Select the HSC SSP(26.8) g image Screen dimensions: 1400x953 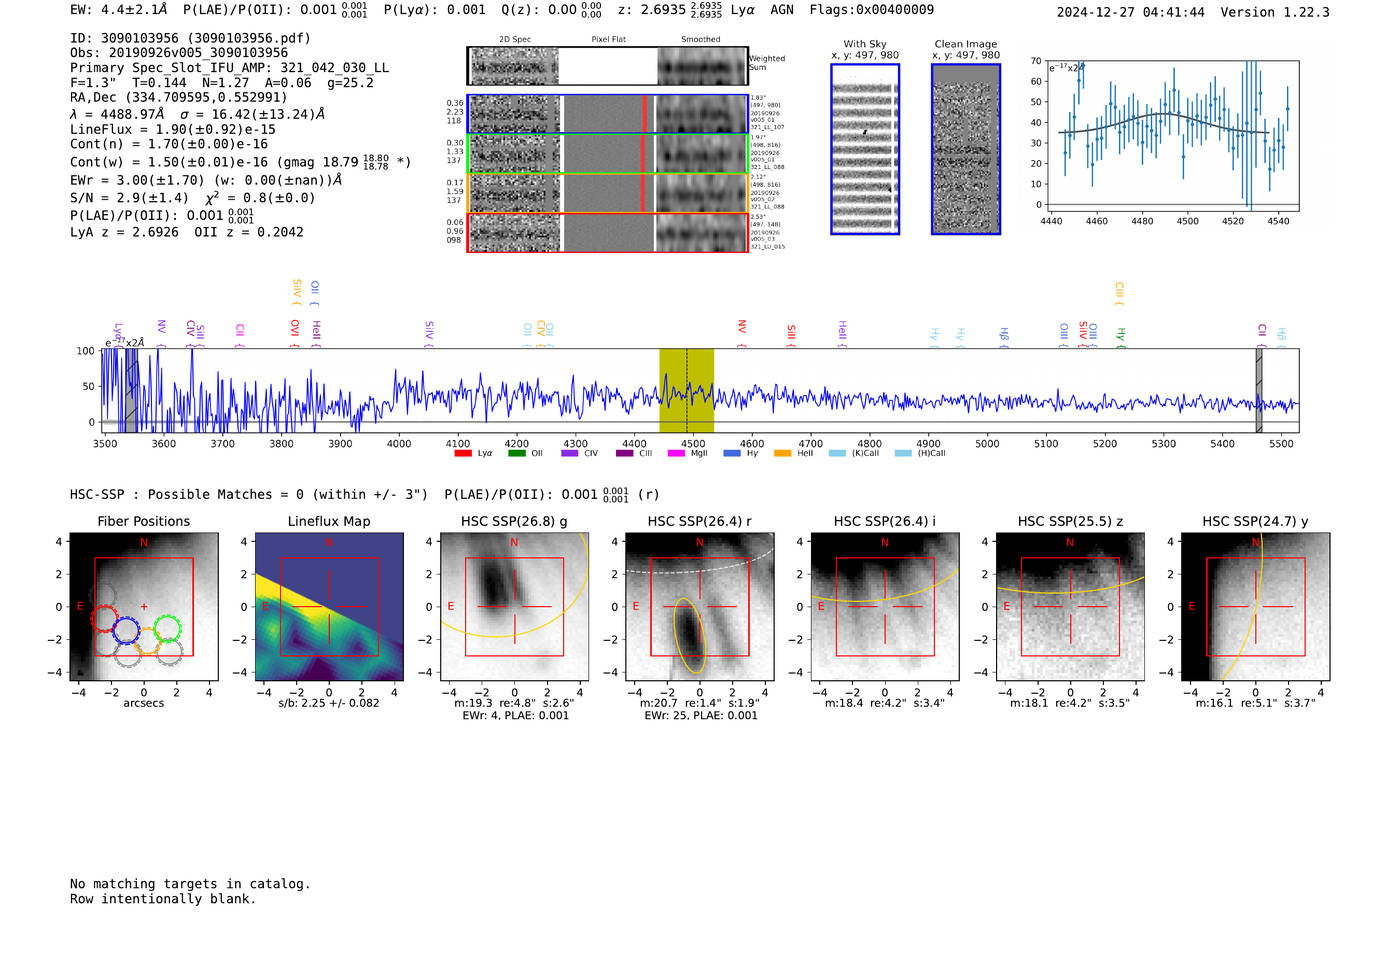pos(514,608)
